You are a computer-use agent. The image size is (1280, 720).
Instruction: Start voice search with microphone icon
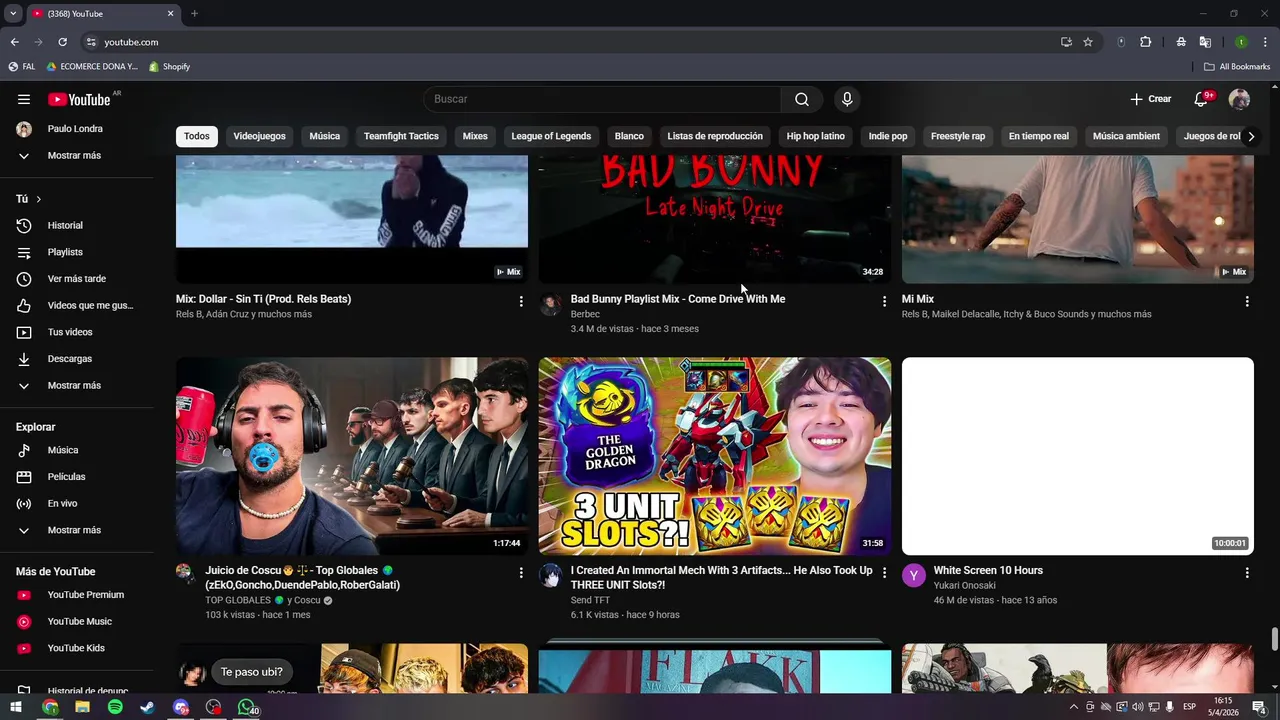(x=847, y=99)
